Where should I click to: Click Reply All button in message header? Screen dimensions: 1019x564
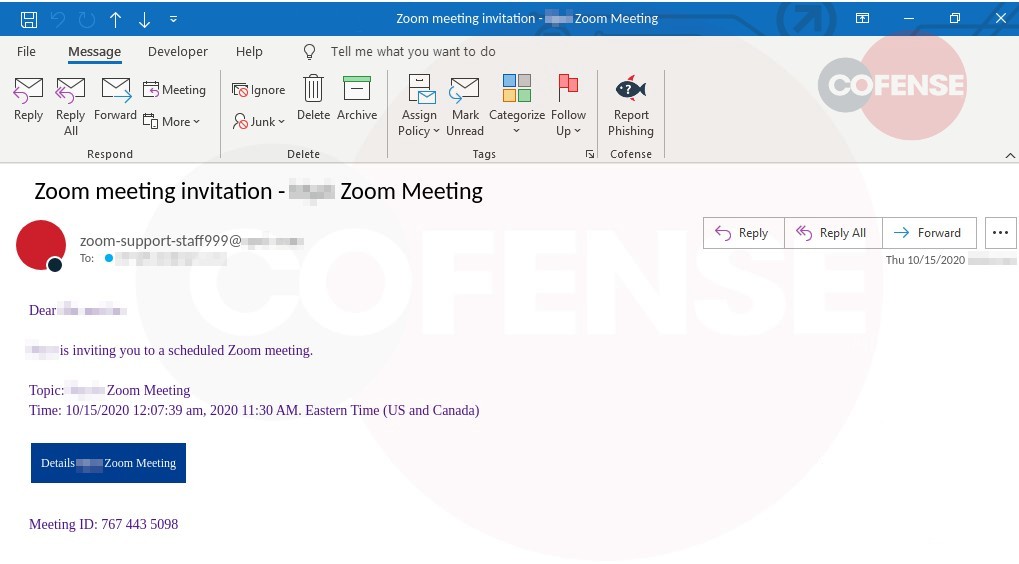point(833,233)
